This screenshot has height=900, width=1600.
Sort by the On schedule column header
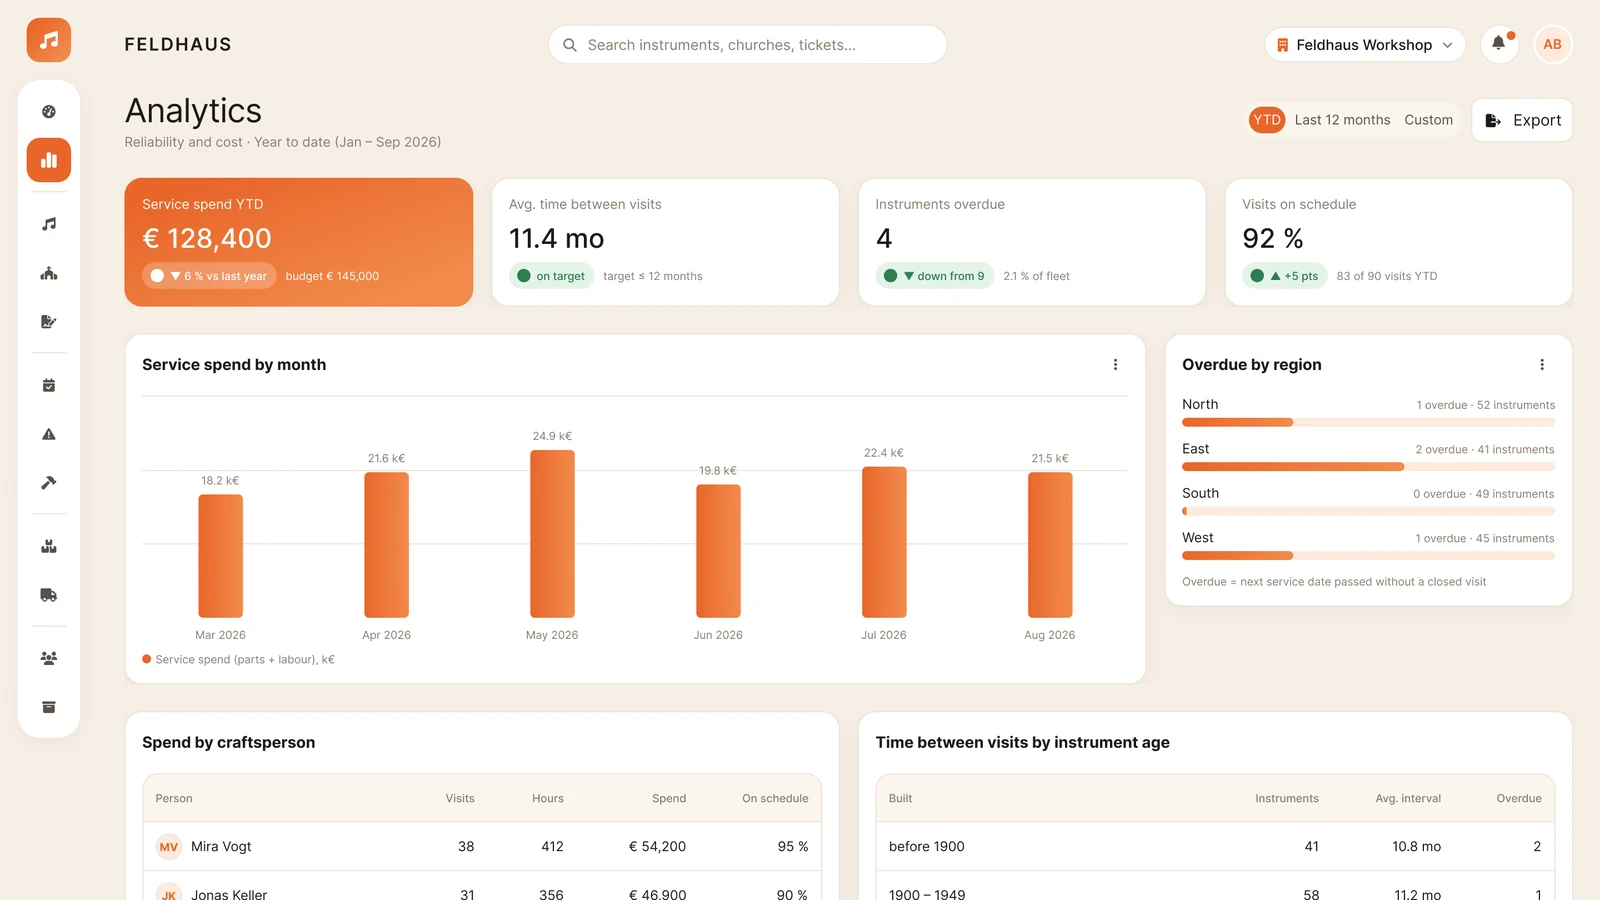coord(775,799)
